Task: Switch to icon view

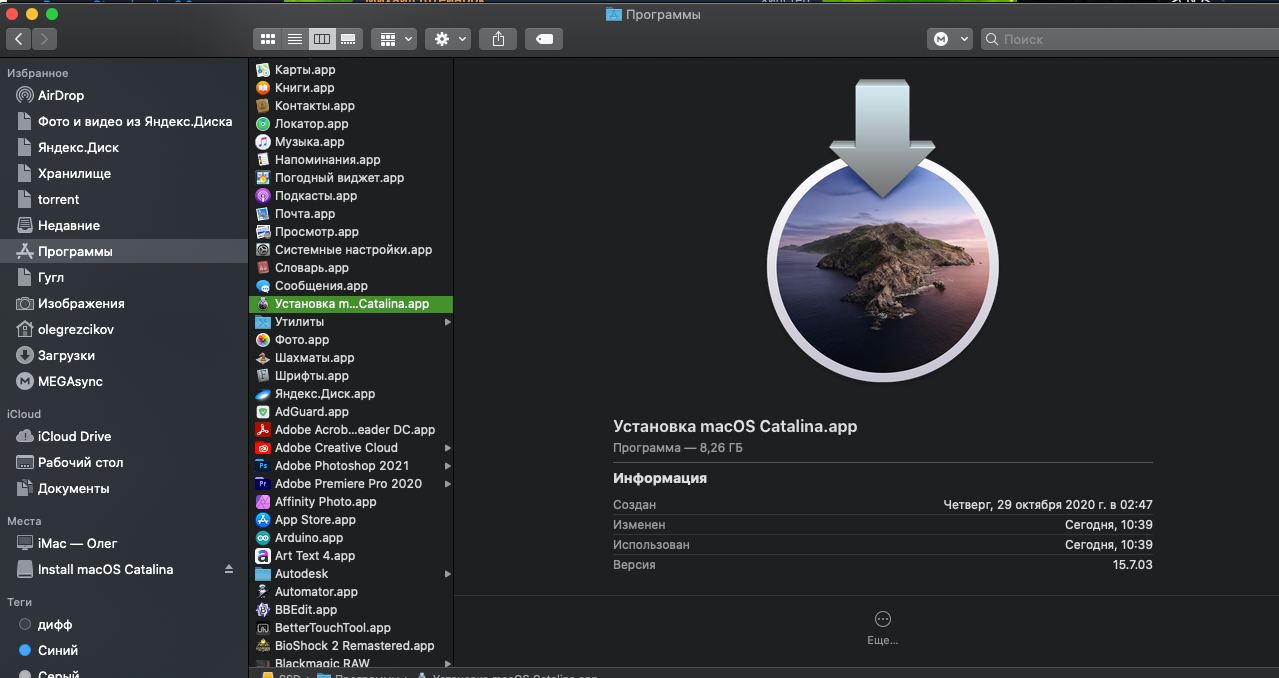Action: click(x=268, y=39)
